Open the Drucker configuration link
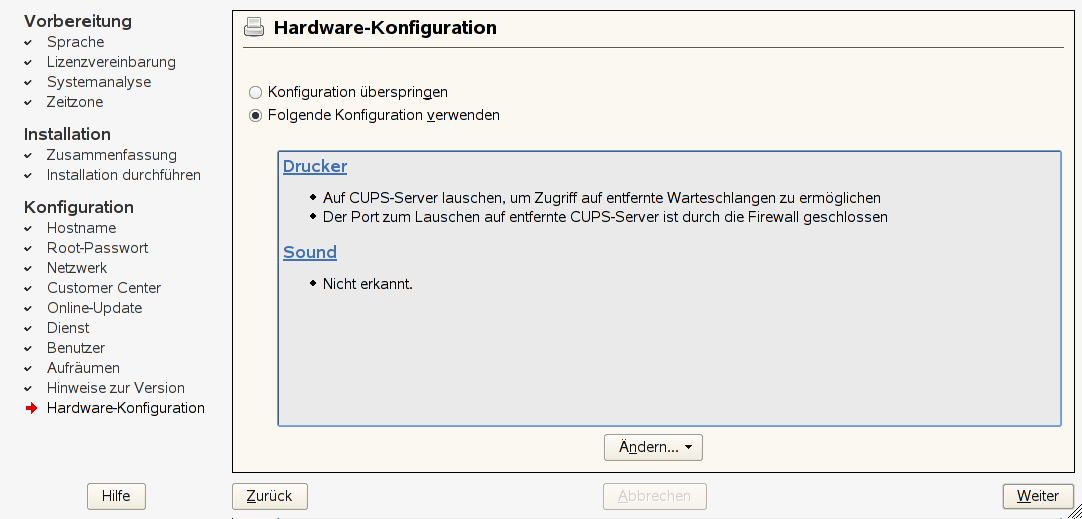This screenshot has width=1082, height=519. pos(315,166)
